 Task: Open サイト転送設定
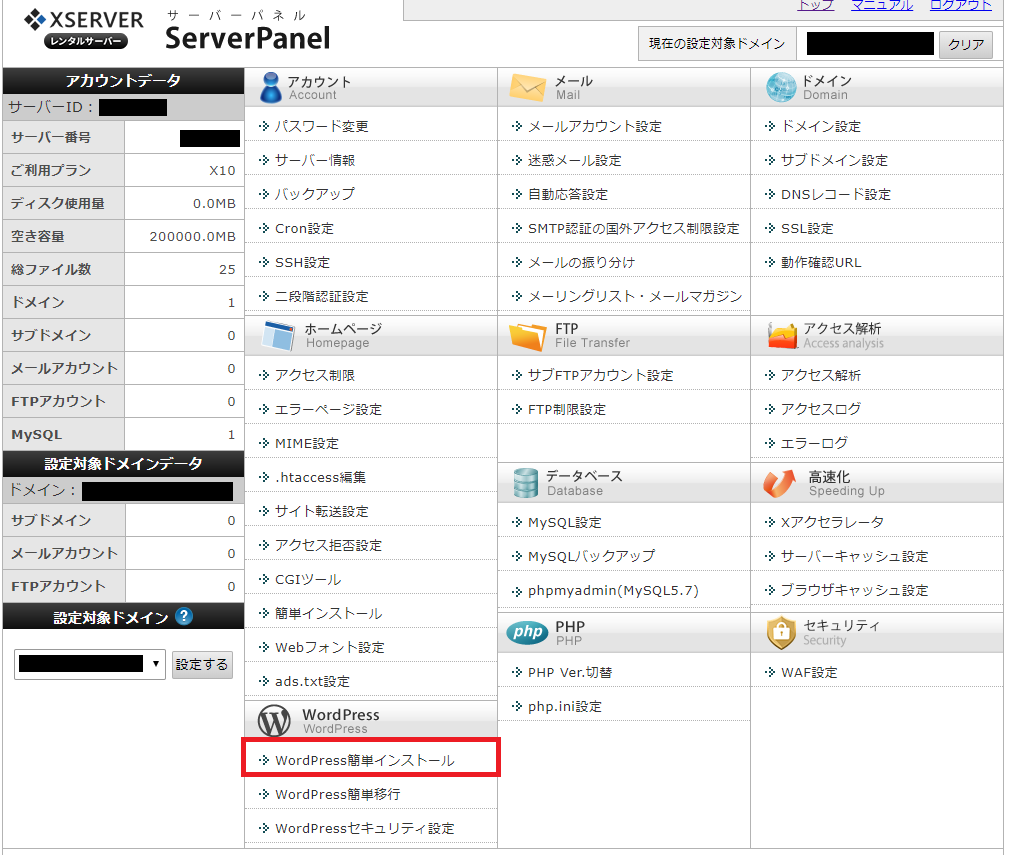pyautogui.click(x=322, y=511)
